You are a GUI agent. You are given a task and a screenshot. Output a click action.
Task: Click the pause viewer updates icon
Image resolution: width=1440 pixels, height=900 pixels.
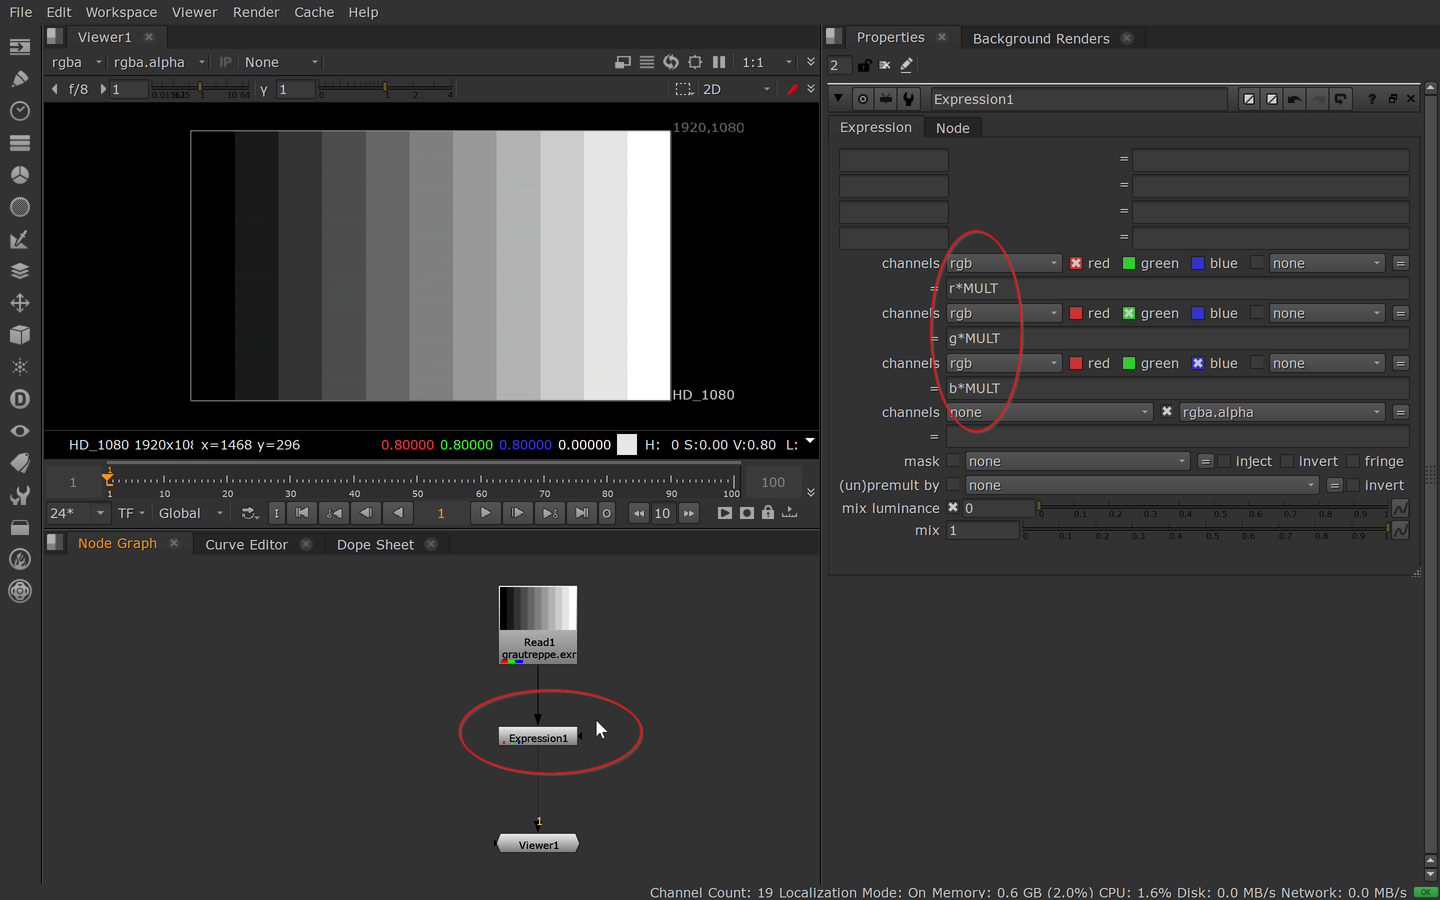click(719, 62)
